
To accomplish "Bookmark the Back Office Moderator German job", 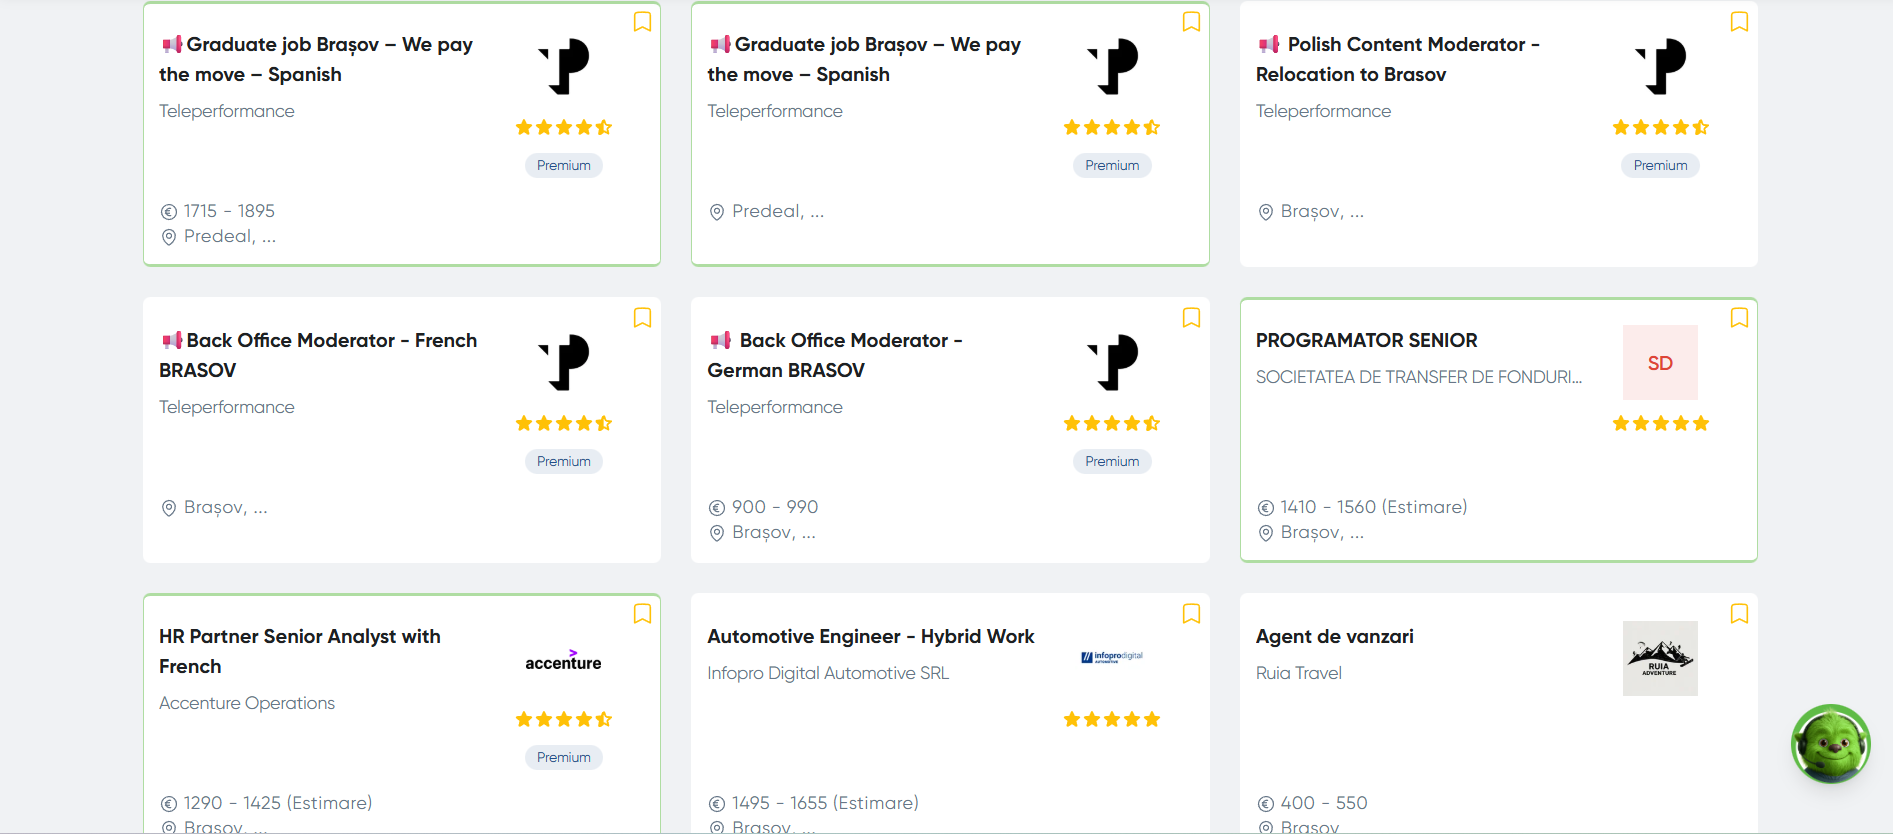I will (x=1191, y=318).
